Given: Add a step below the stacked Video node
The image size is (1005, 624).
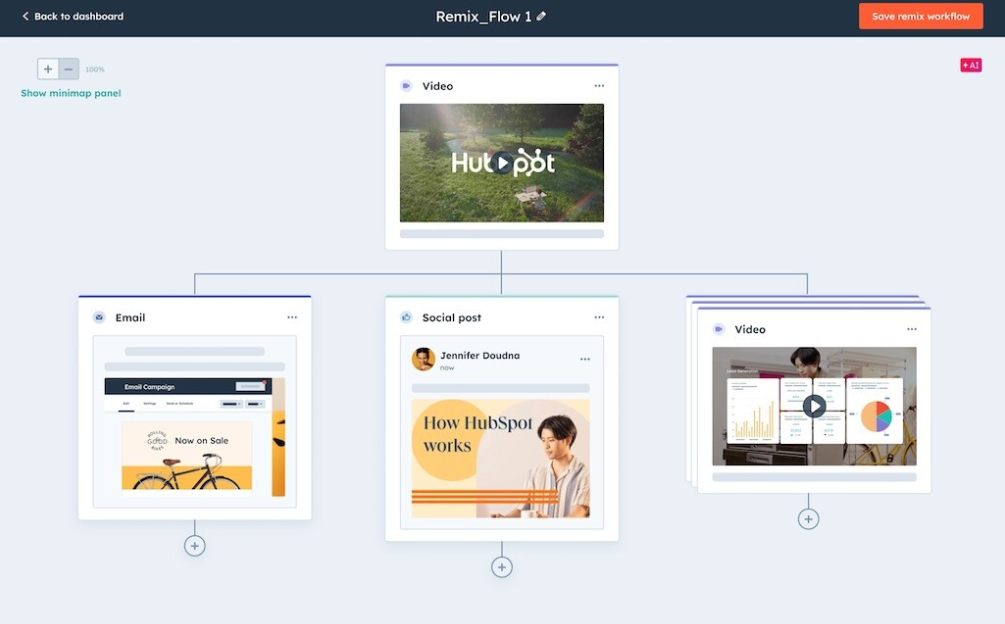Looking at the screenshot, I should (808, 517).
